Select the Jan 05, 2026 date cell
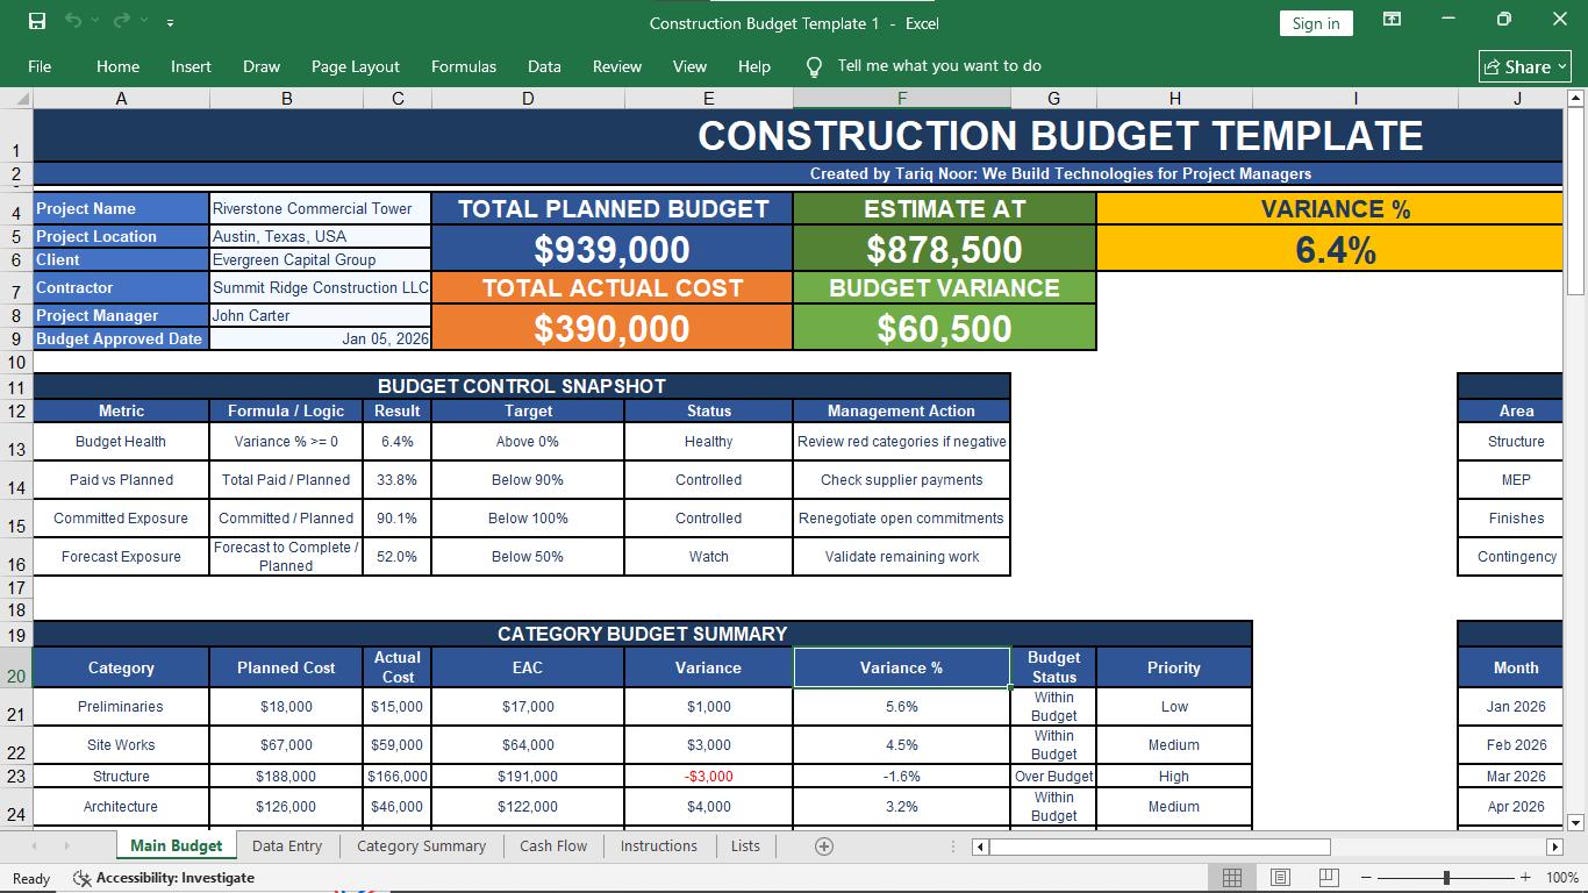The width and height of the screenshot is (1588, 893). [320, 338]
